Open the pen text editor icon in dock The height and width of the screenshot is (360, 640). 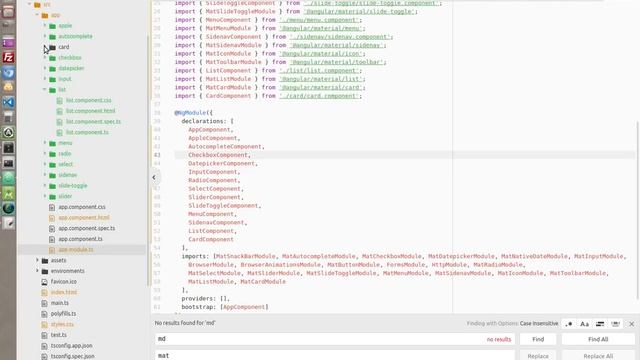(8, 224)
